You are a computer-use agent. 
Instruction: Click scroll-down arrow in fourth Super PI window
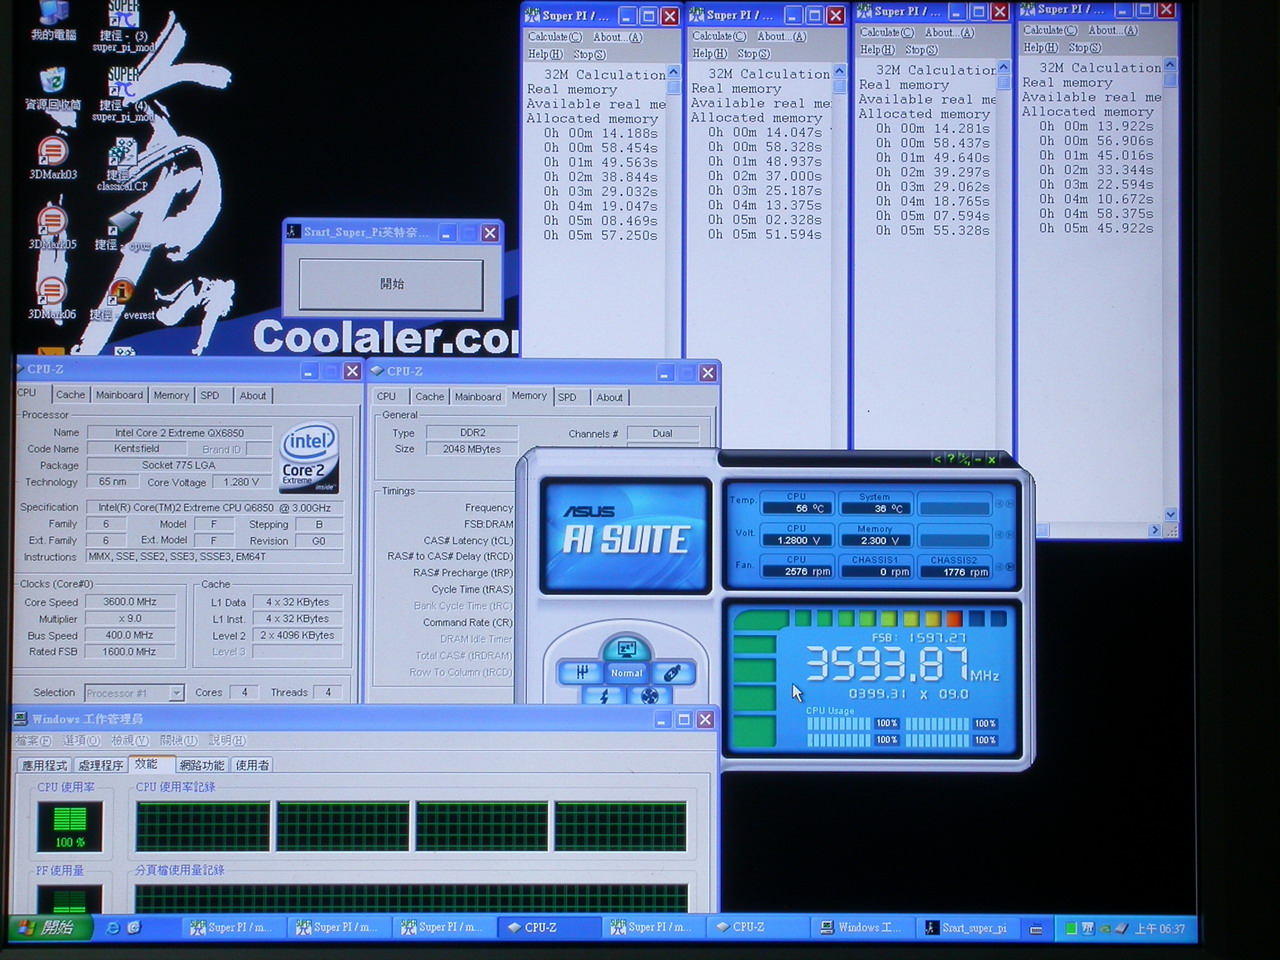(1171, 514)
